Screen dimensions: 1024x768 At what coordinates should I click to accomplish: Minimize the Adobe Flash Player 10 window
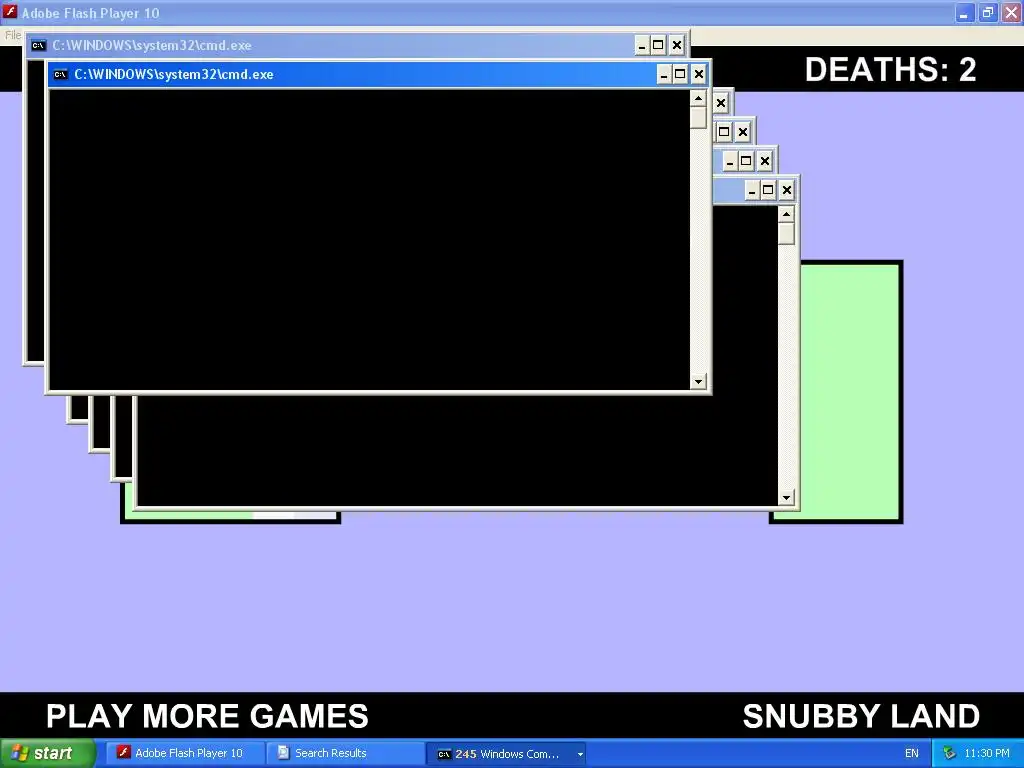[965, 12]
